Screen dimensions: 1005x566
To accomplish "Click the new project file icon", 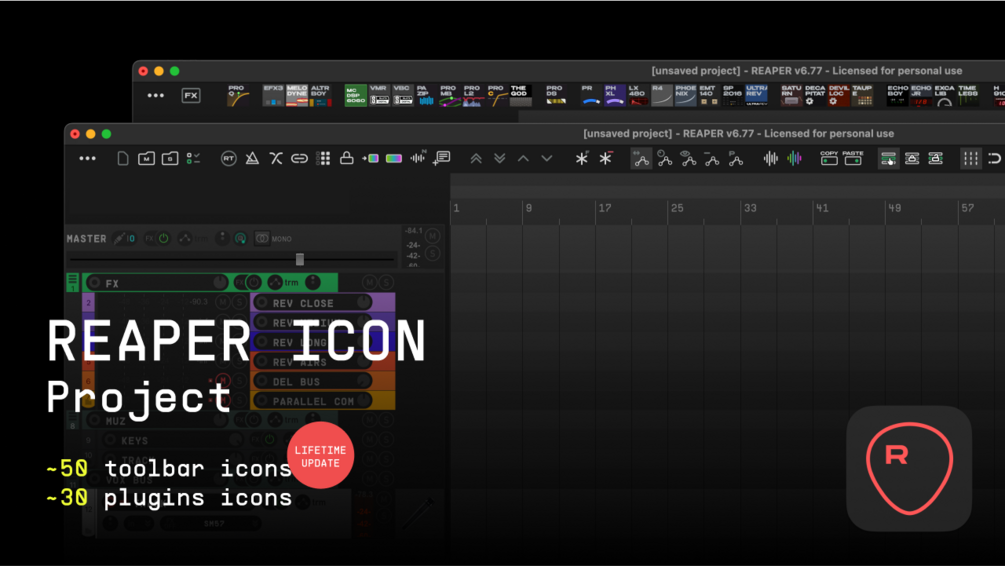I will [122, 158].
